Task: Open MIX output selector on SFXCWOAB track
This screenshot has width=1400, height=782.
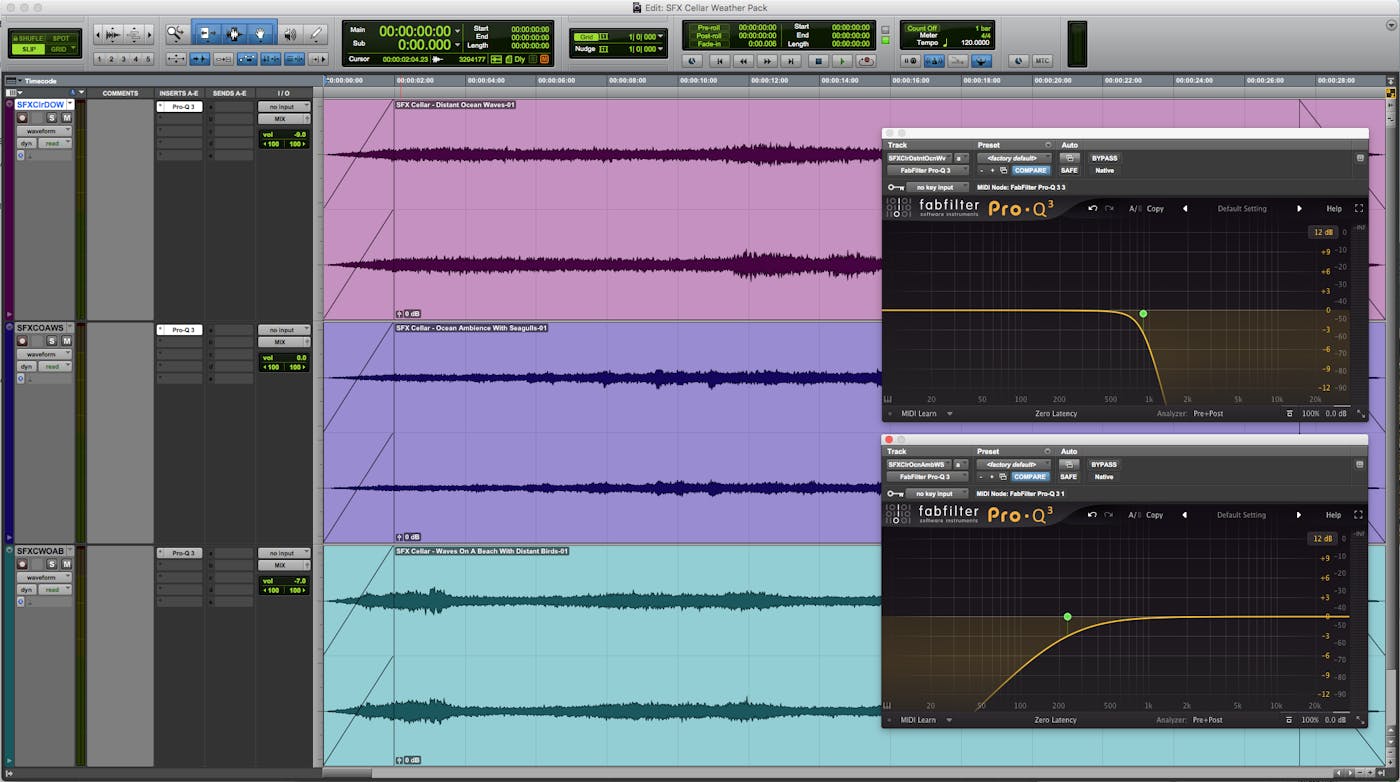Action: pos(284,566)
